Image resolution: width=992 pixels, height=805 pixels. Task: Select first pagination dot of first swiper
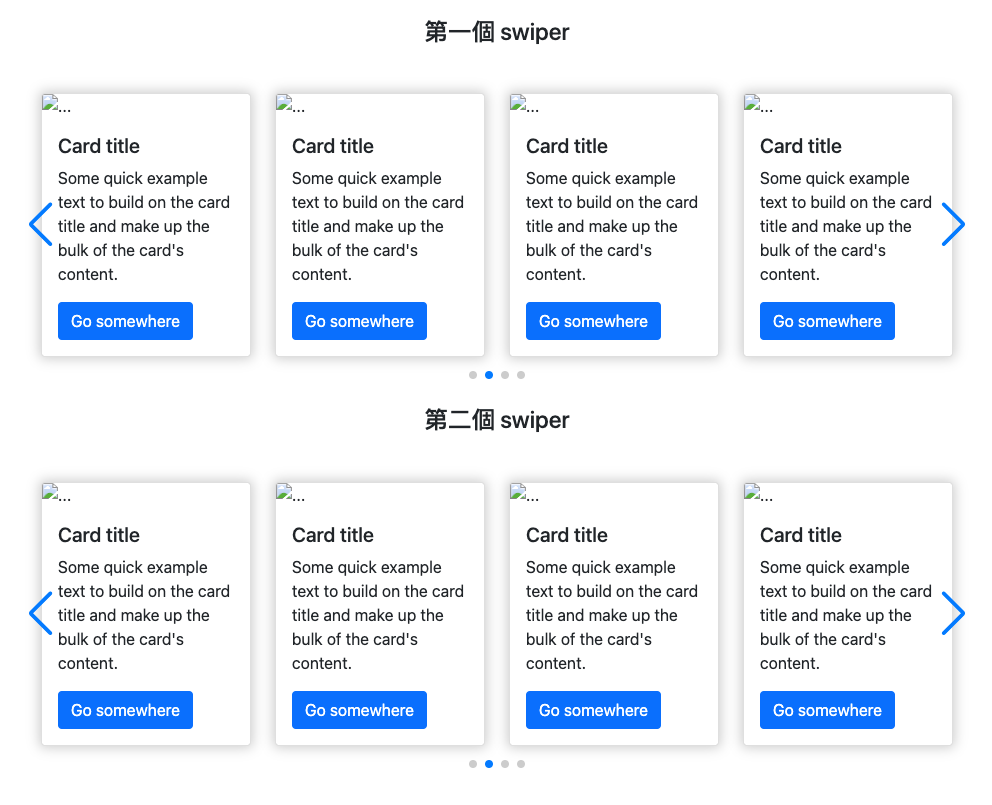click(x=473, y=375)
